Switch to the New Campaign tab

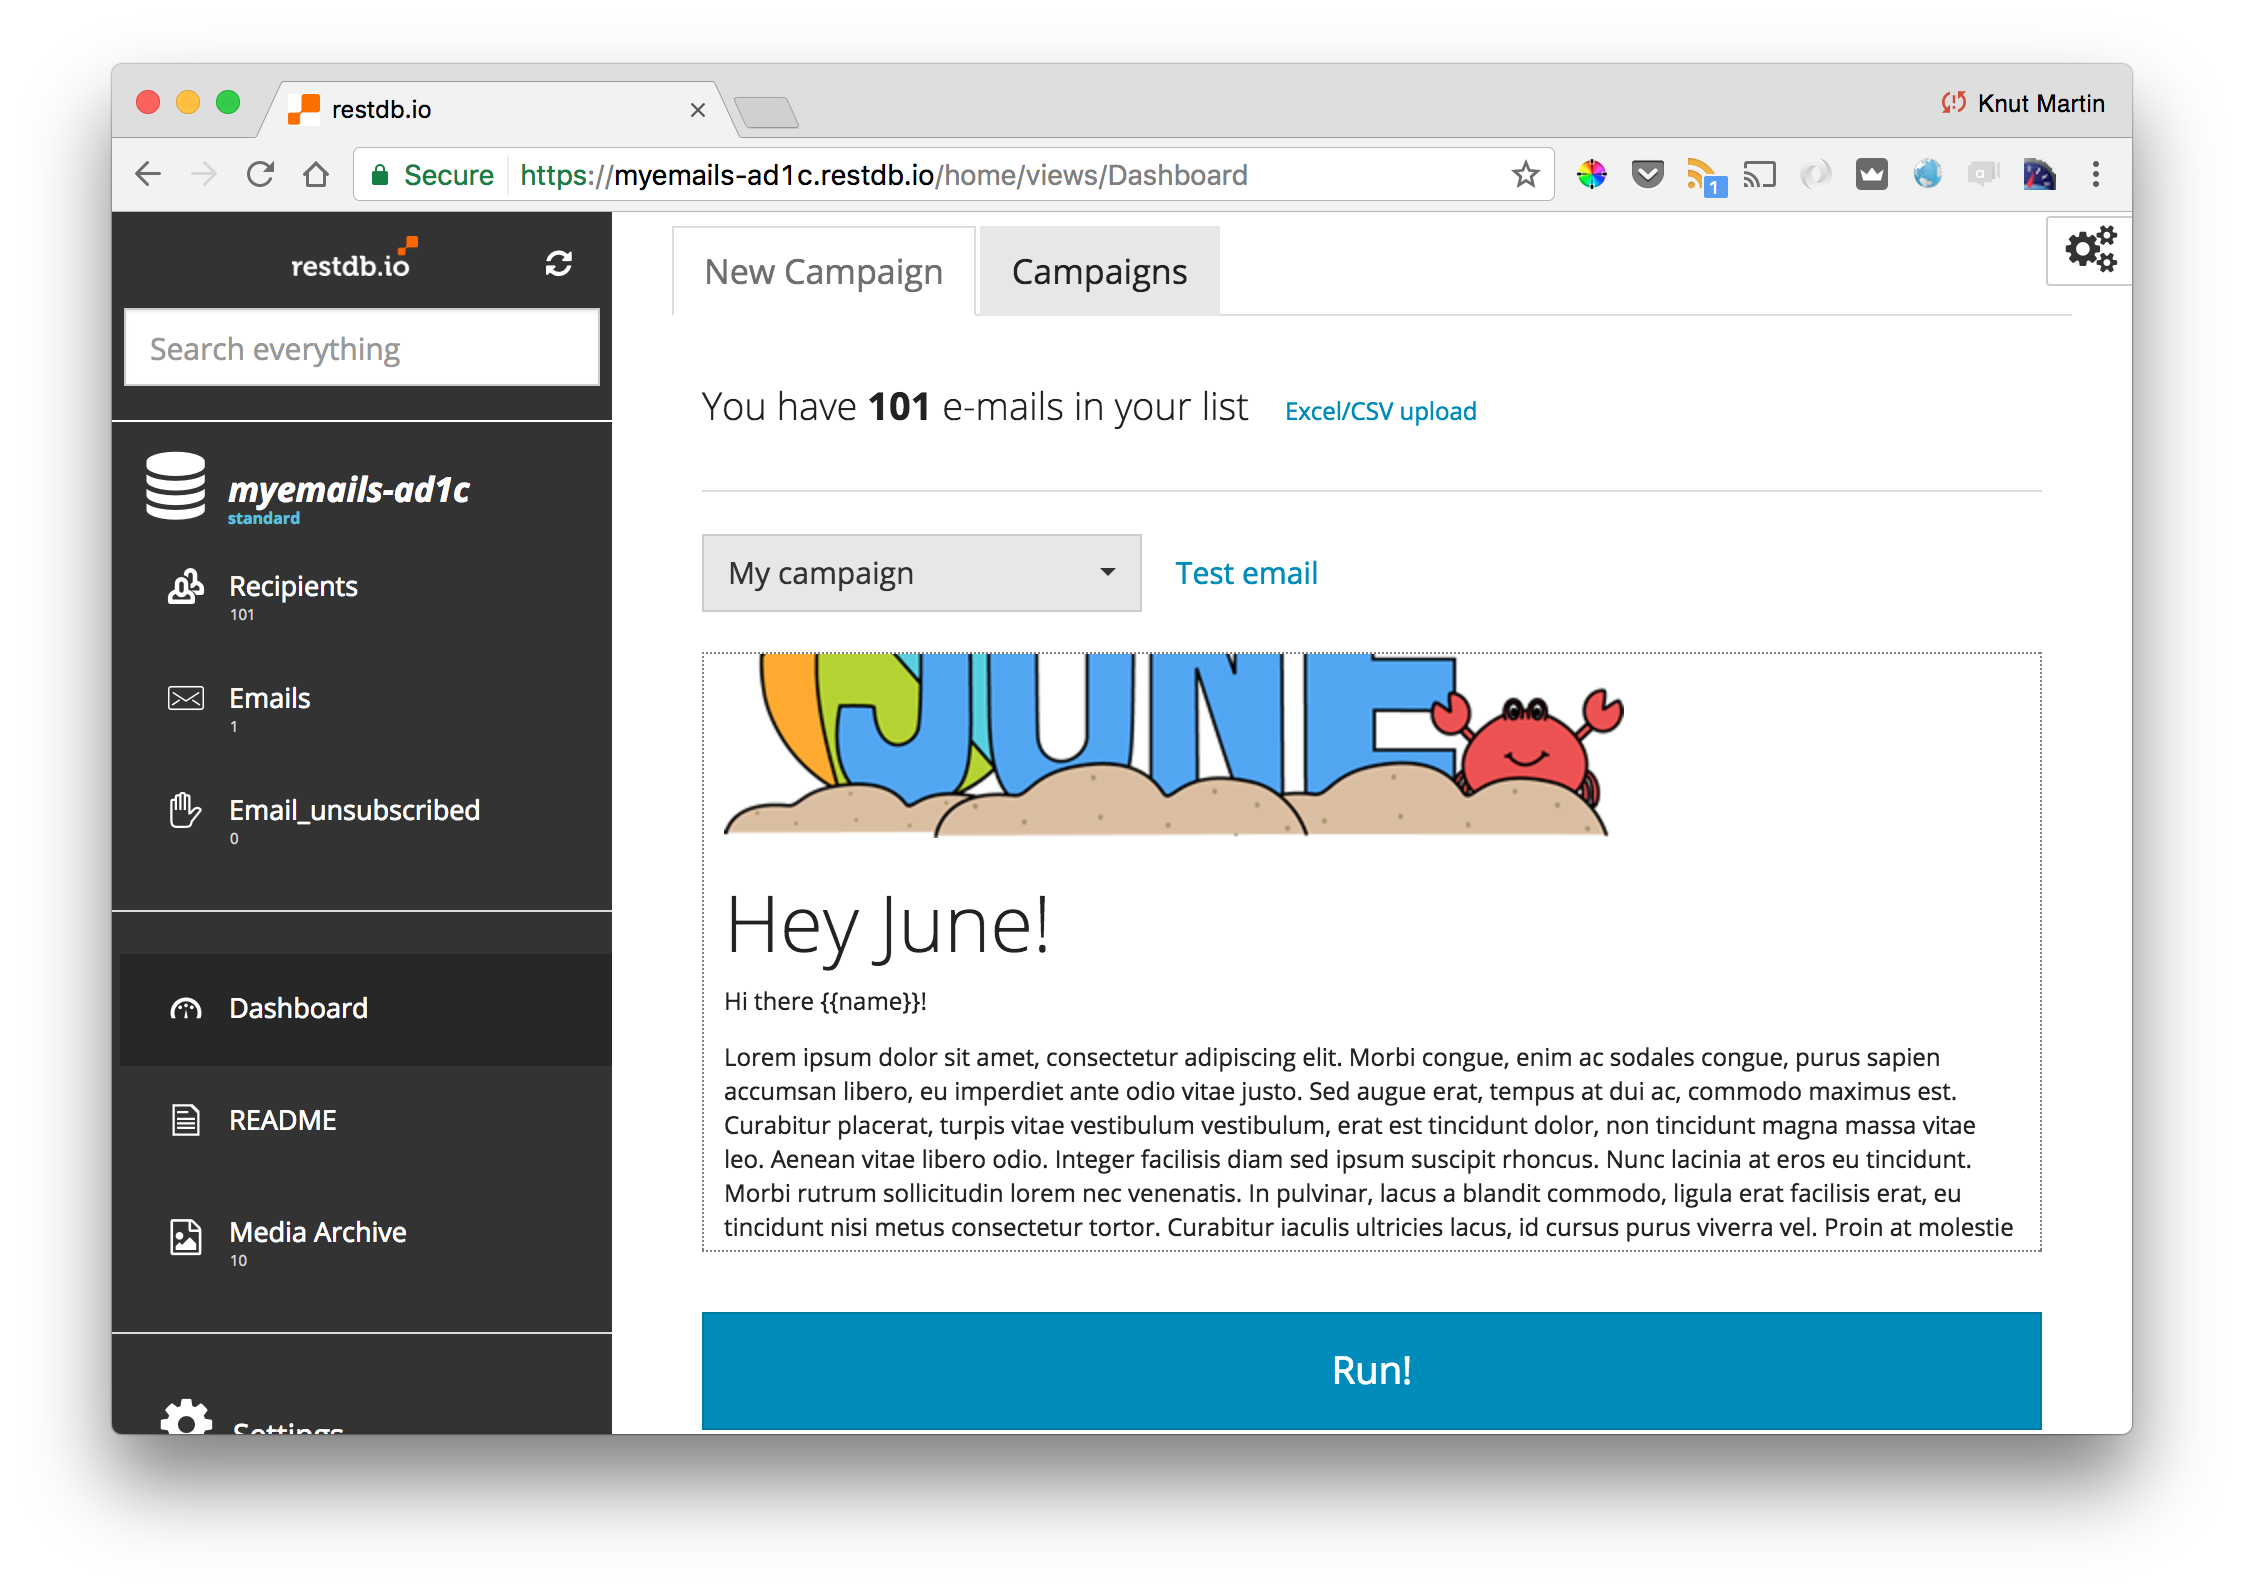[x=824, y=271]
